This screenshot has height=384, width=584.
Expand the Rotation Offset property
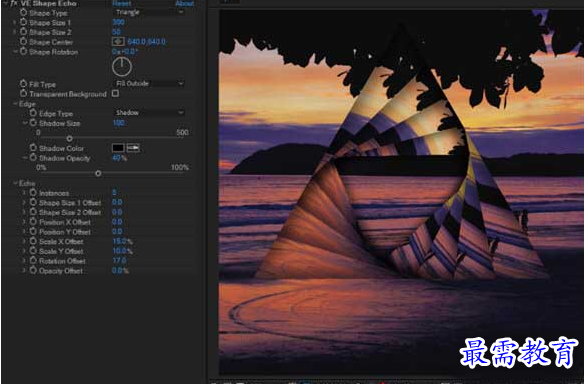click(x=24, y=261)
